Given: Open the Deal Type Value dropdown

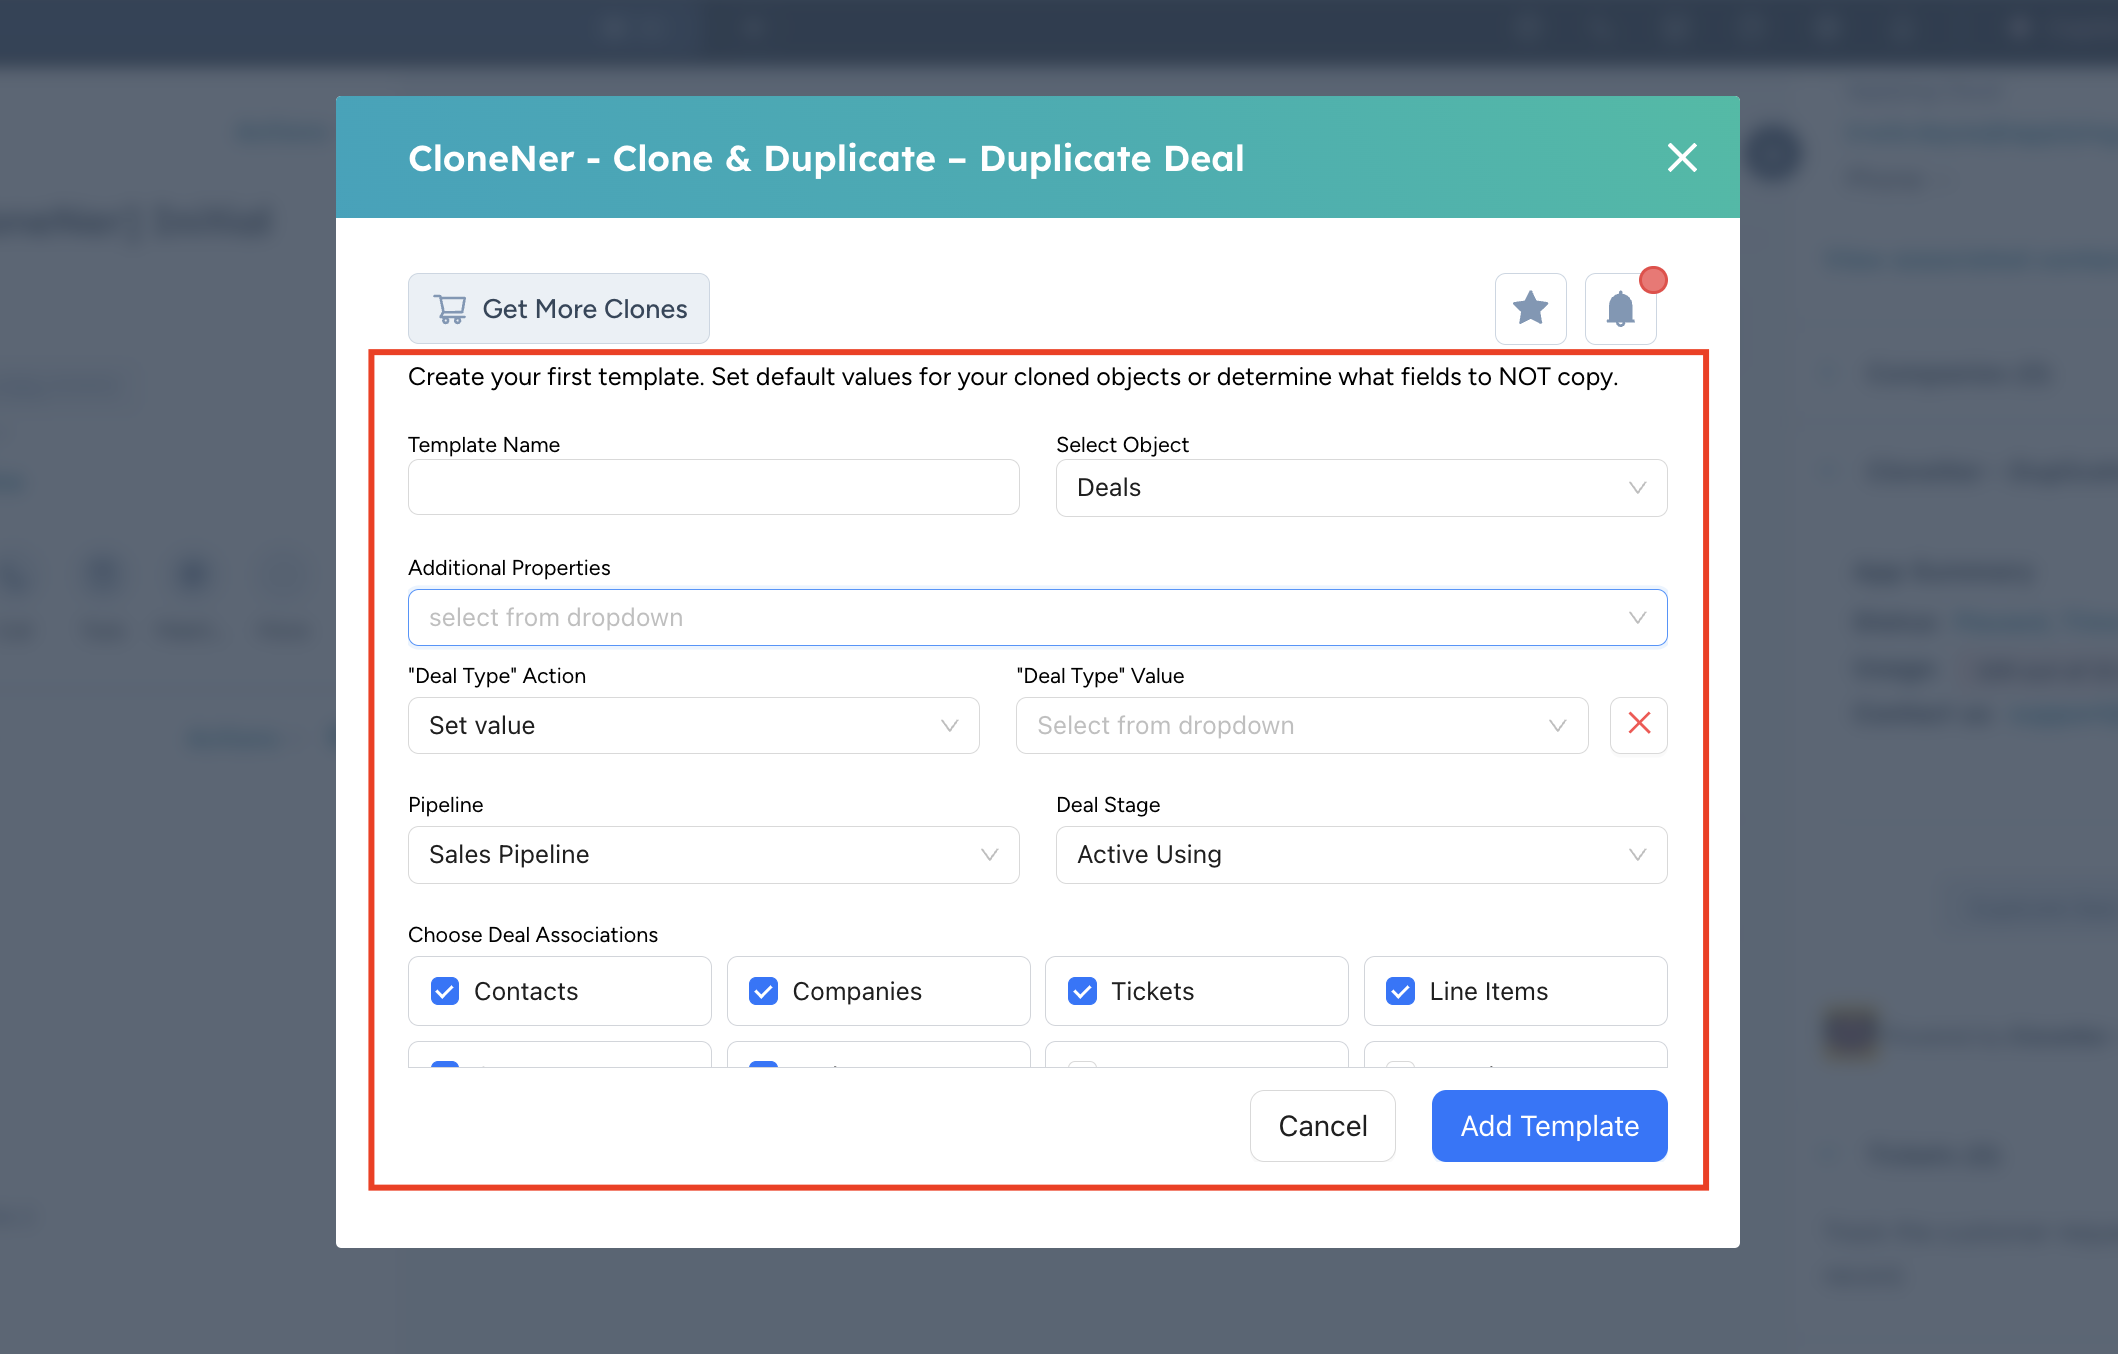Looking at the screenshot, I should (x=1302, y=726).
